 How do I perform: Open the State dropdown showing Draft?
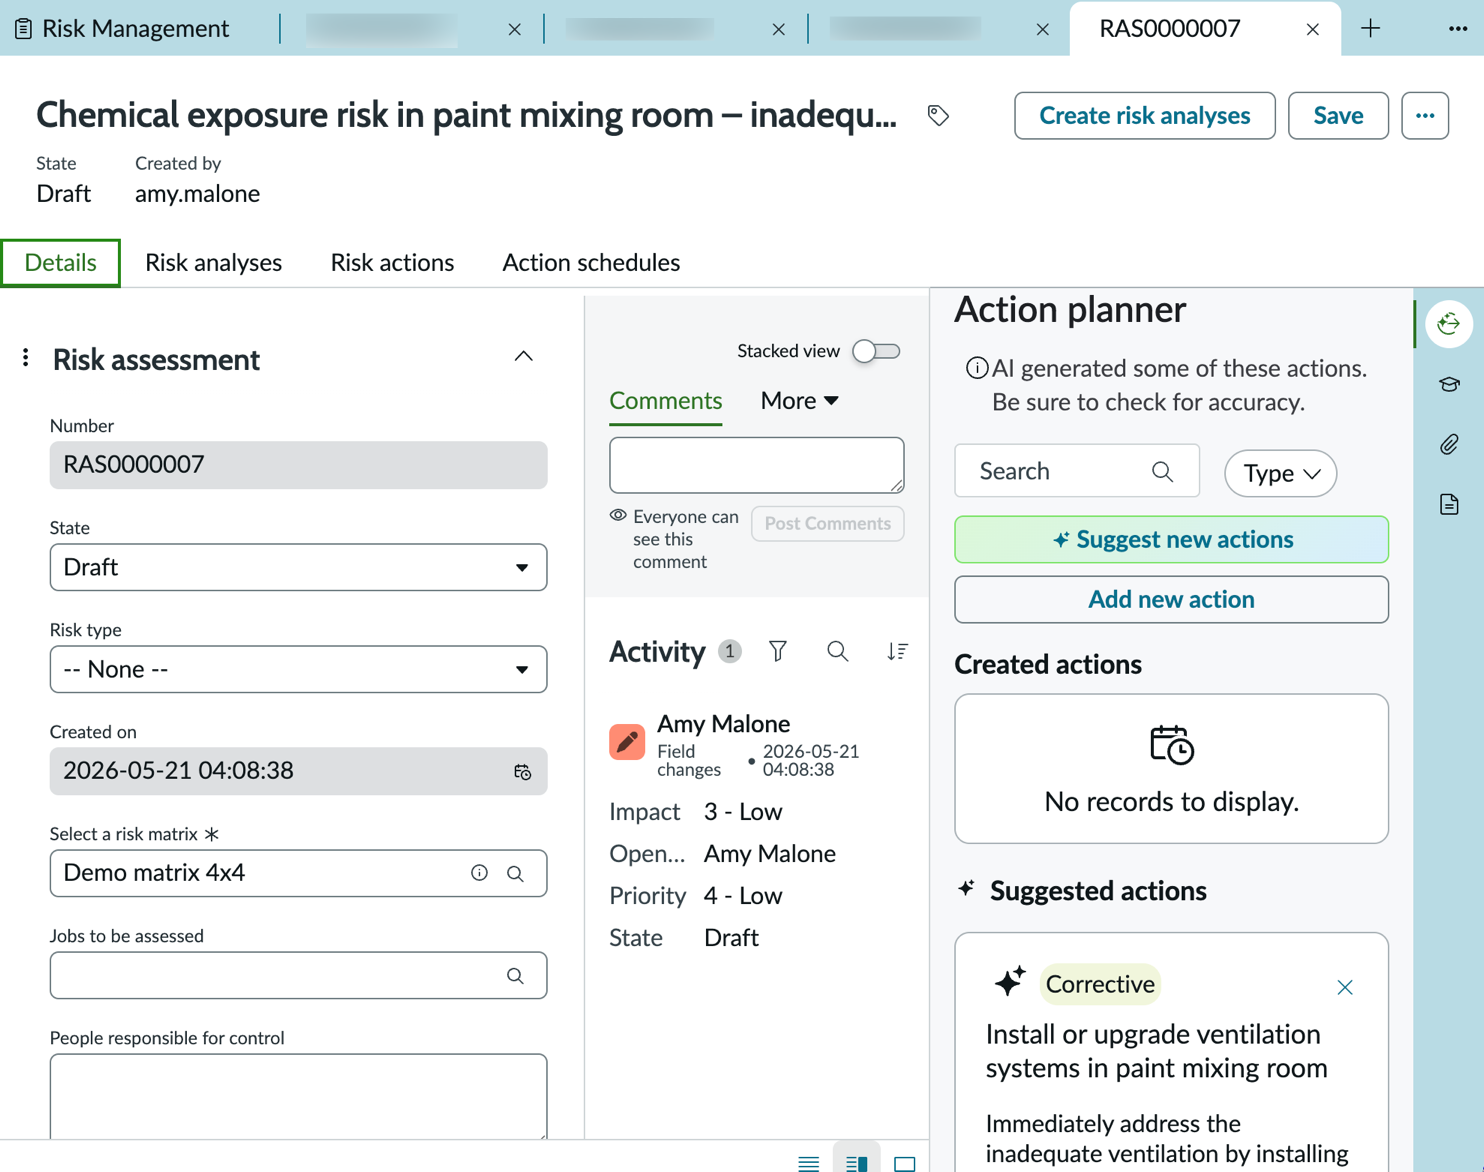pos(298,567)
